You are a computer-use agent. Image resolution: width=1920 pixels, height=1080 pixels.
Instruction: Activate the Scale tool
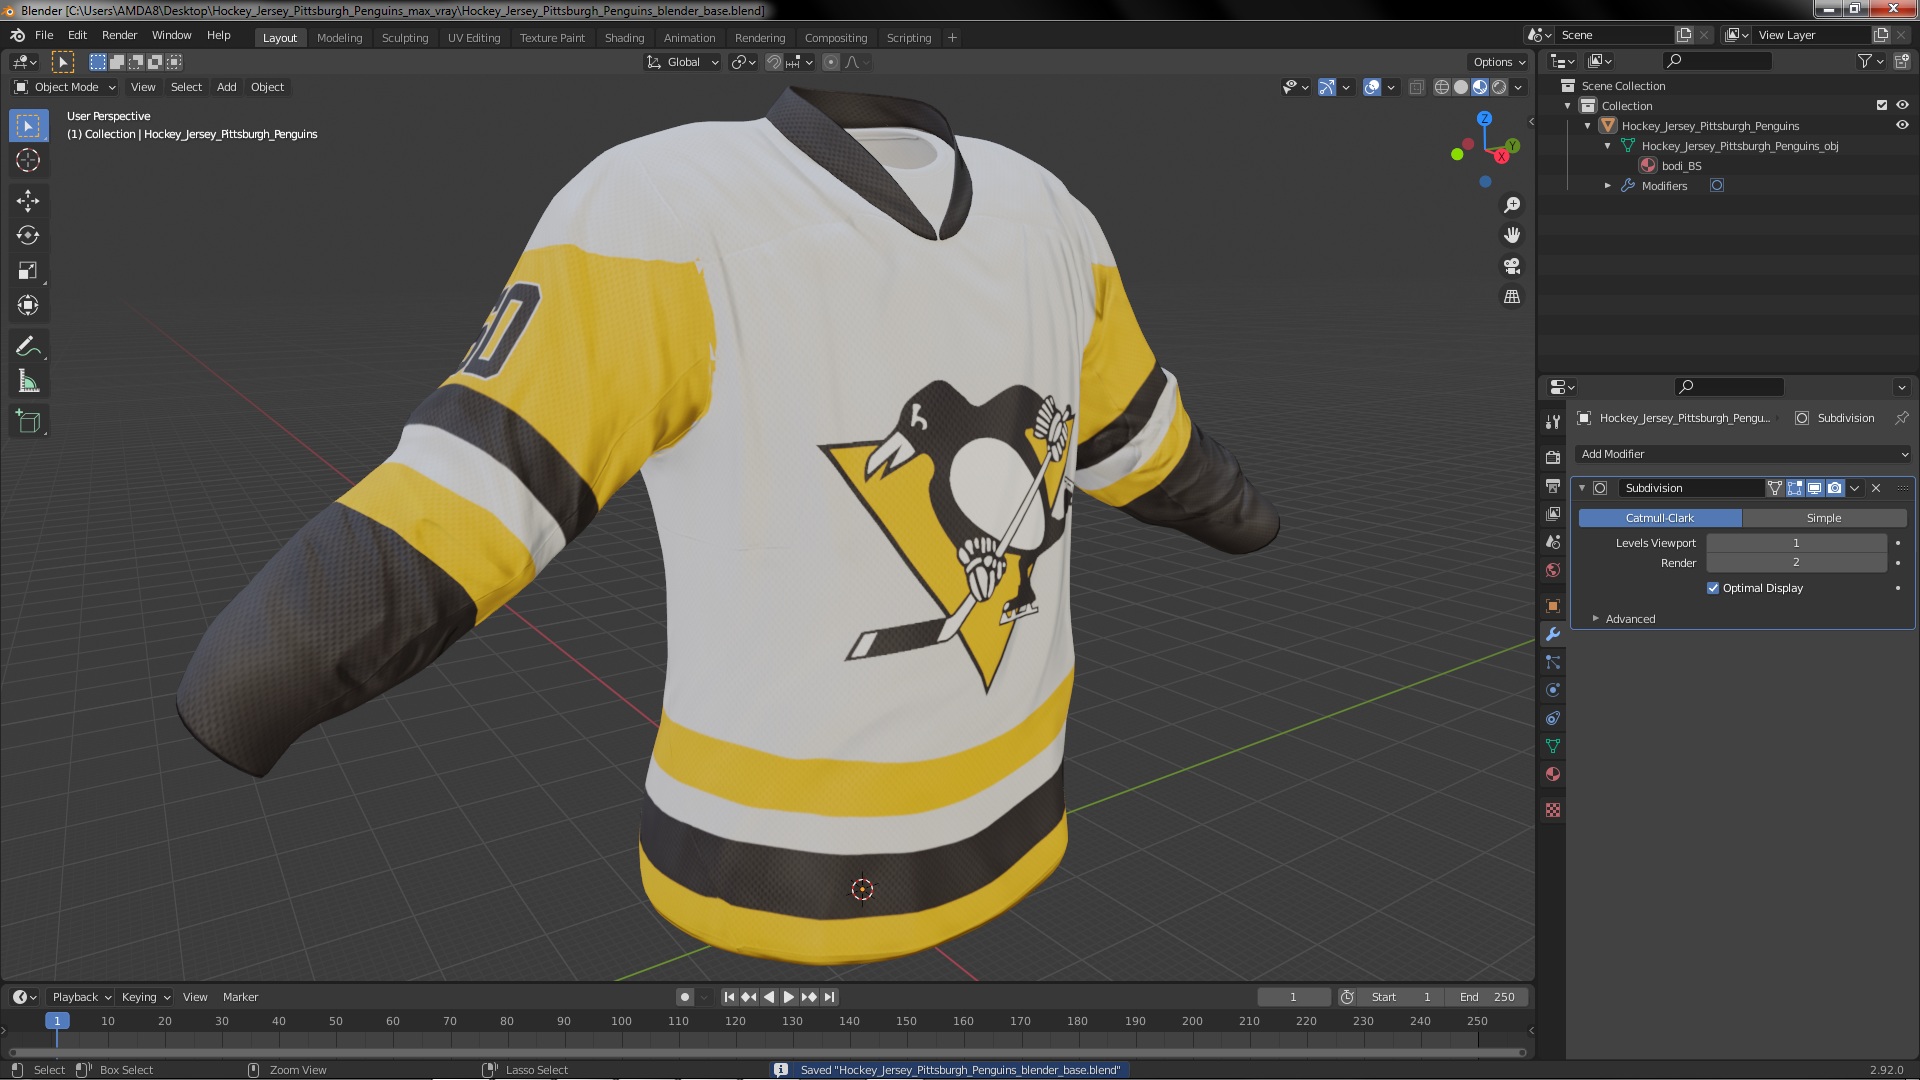pyautogui.click(x=28, y=271)
